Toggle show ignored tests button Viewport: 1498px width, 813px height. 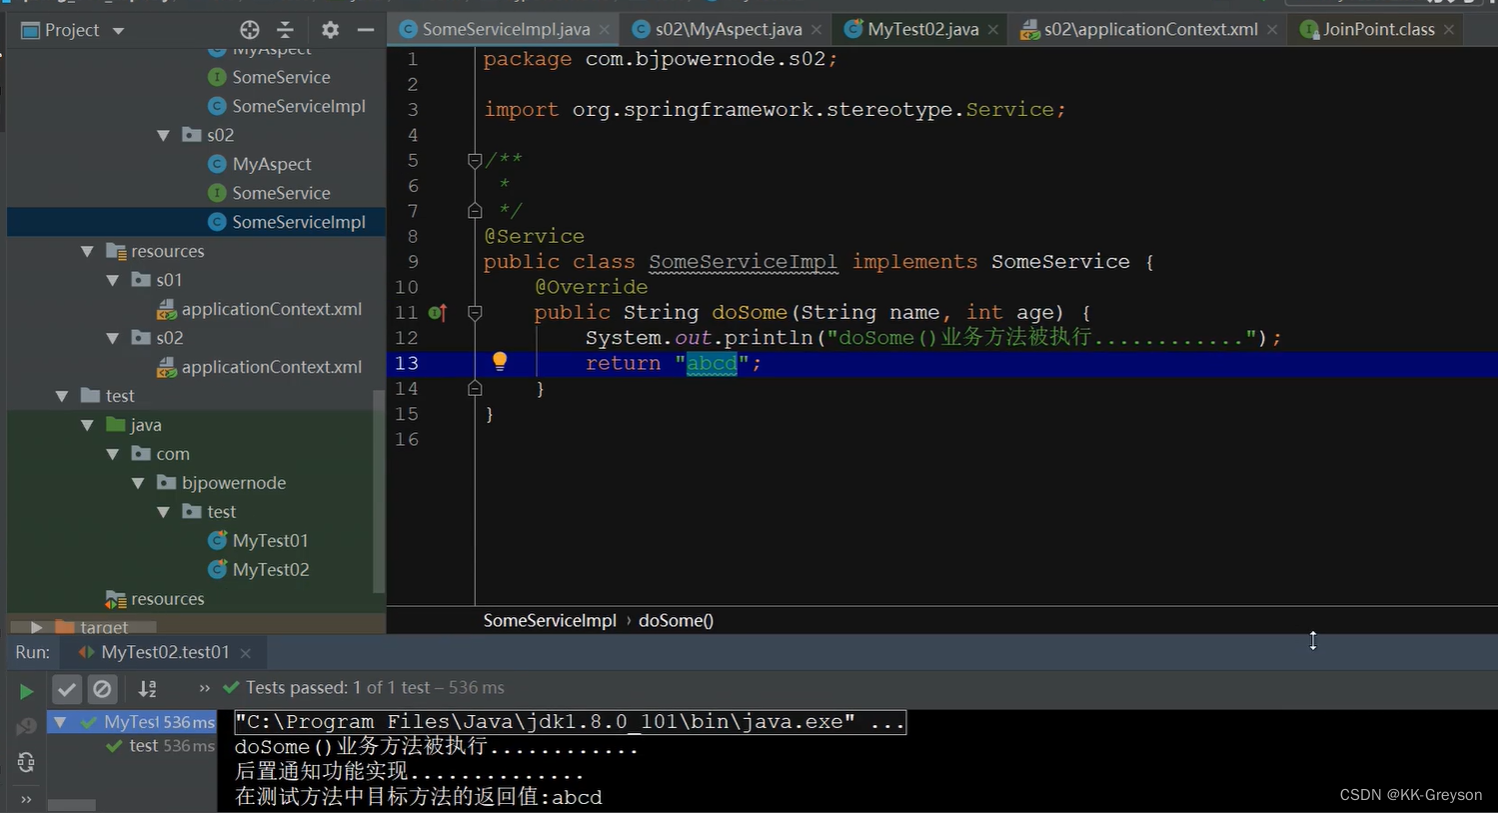(102, 689)
